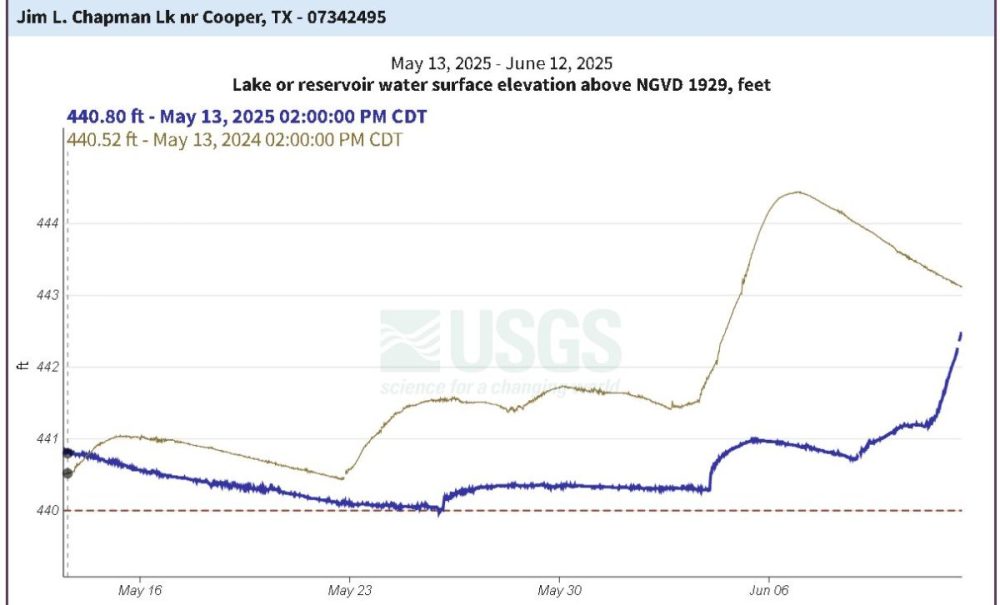
Task: Click the May 13, 2025 - June 12, 2025 date range
Action: point(501,64)
